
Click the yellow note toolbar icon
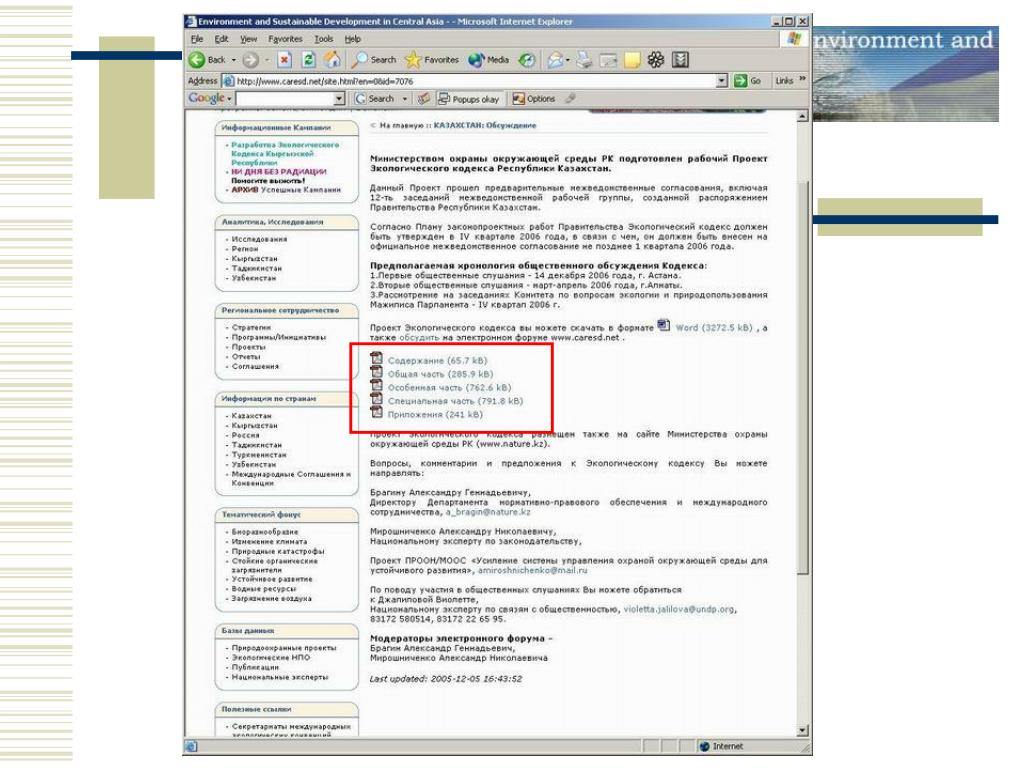pyautogui.click(x=632, y=60)
